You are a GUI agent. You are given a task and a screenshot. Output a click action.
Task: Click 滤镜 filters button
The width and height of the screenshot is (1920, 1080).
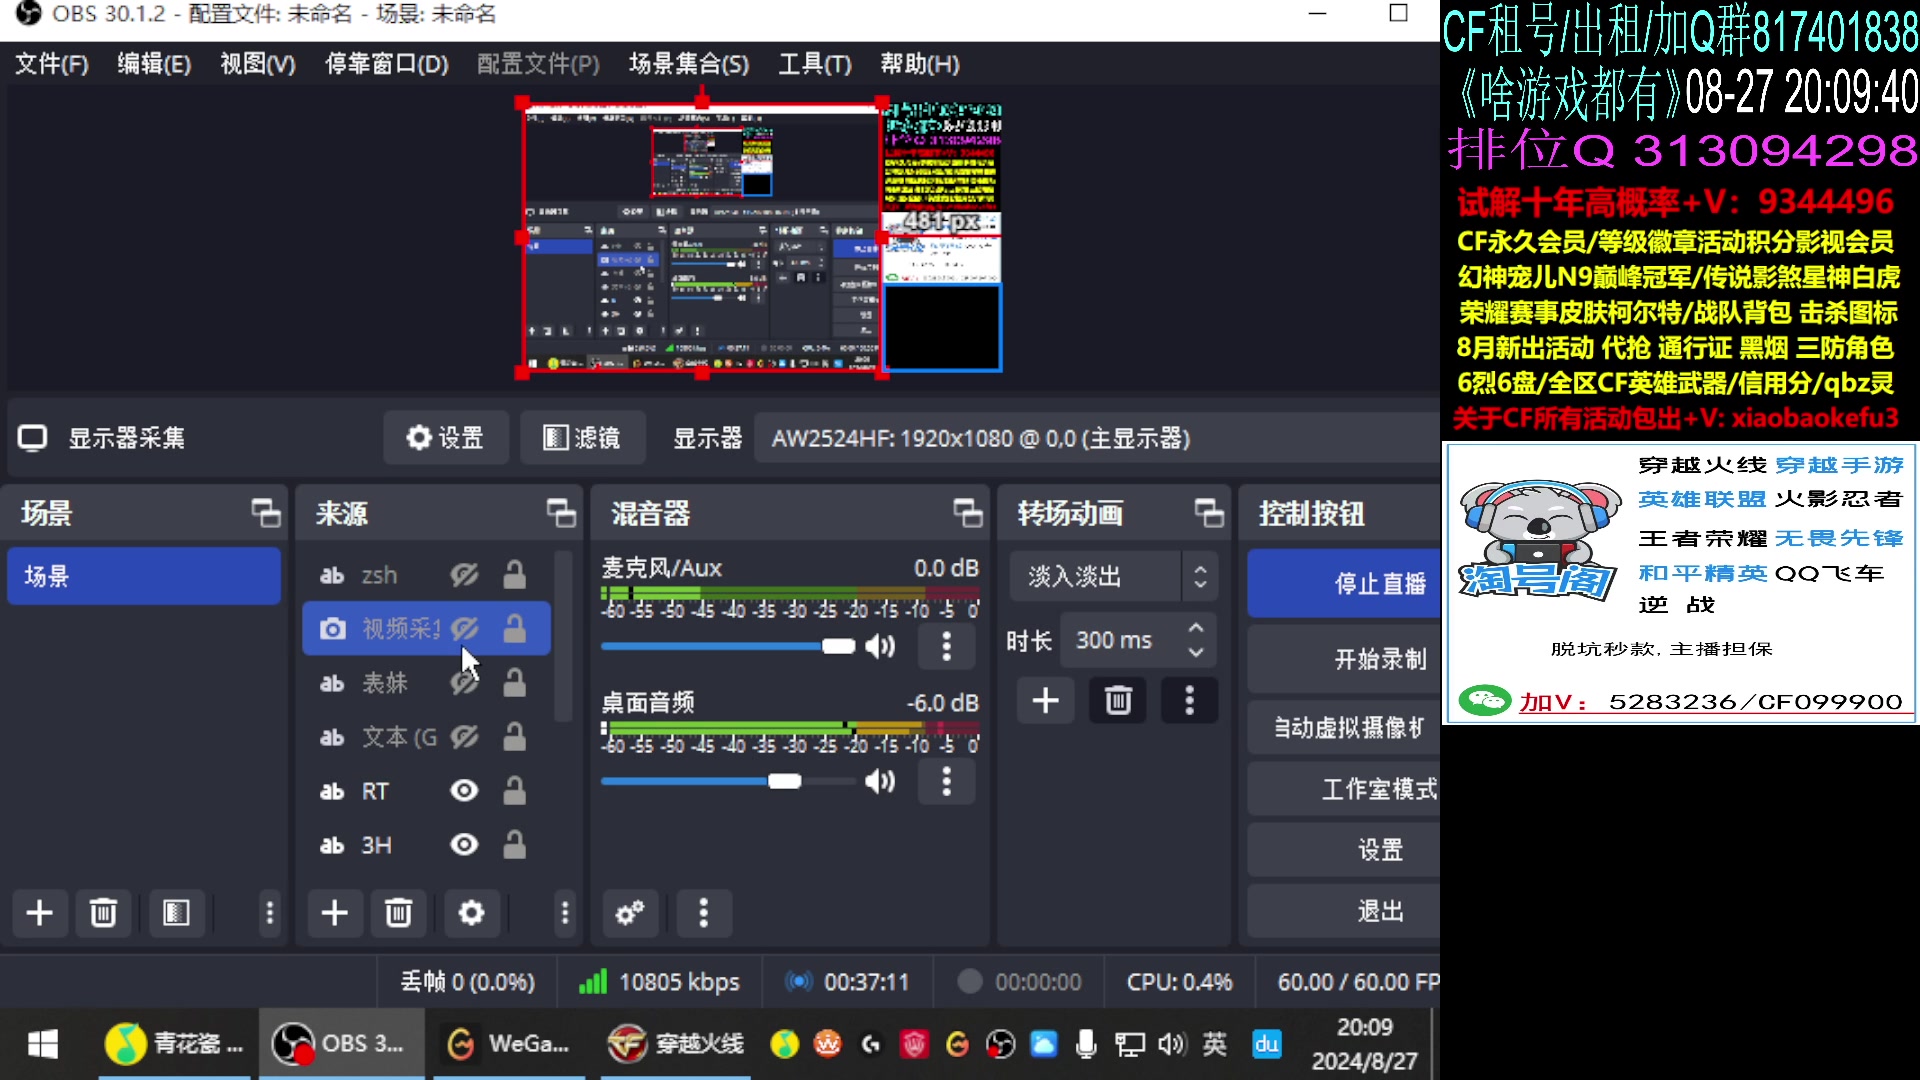coord(582,438)
